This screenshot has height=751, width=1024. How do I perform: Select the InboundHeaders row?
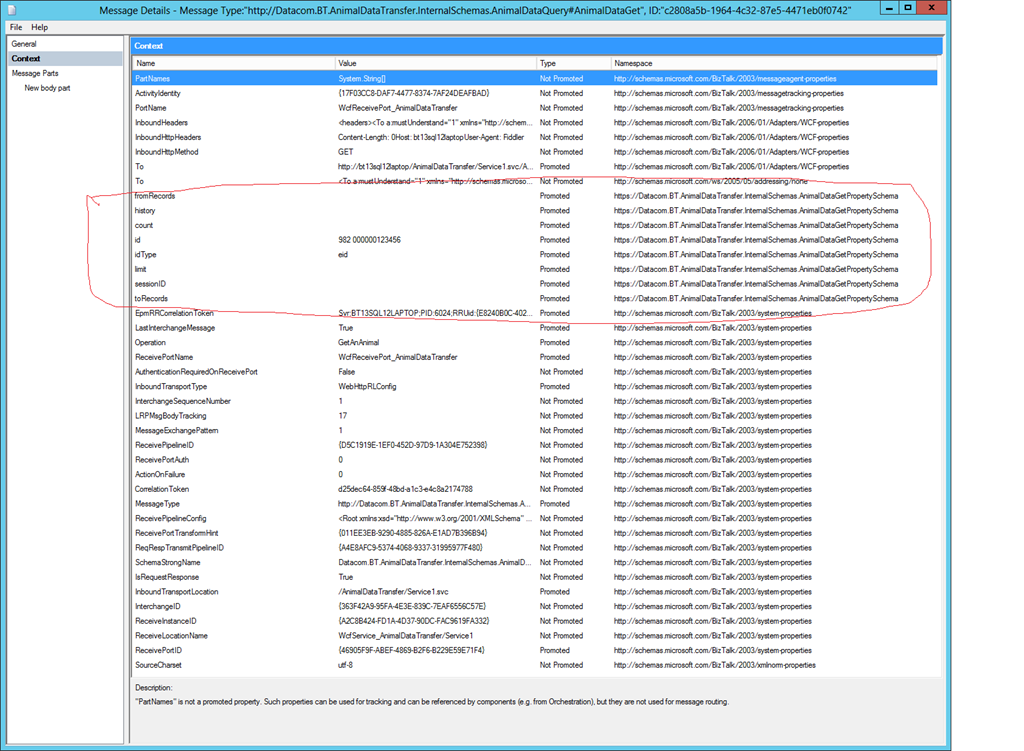pos(535,123)
